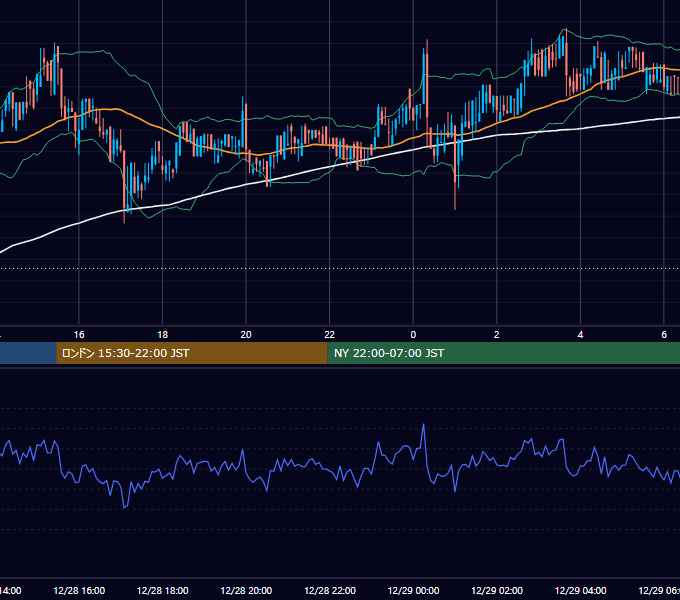Click the 22 hour label on price chart

pos(330,335)
